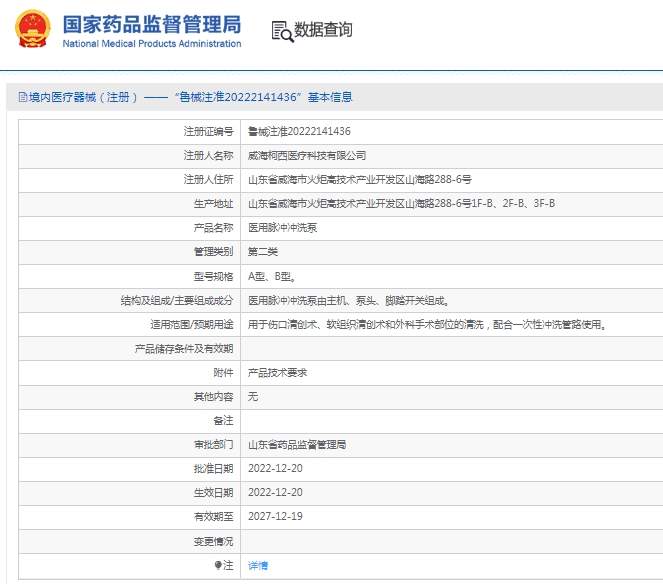Select the 注册人名称 label
Viewport: 663px width, 584px height.
tap(208, 156)
